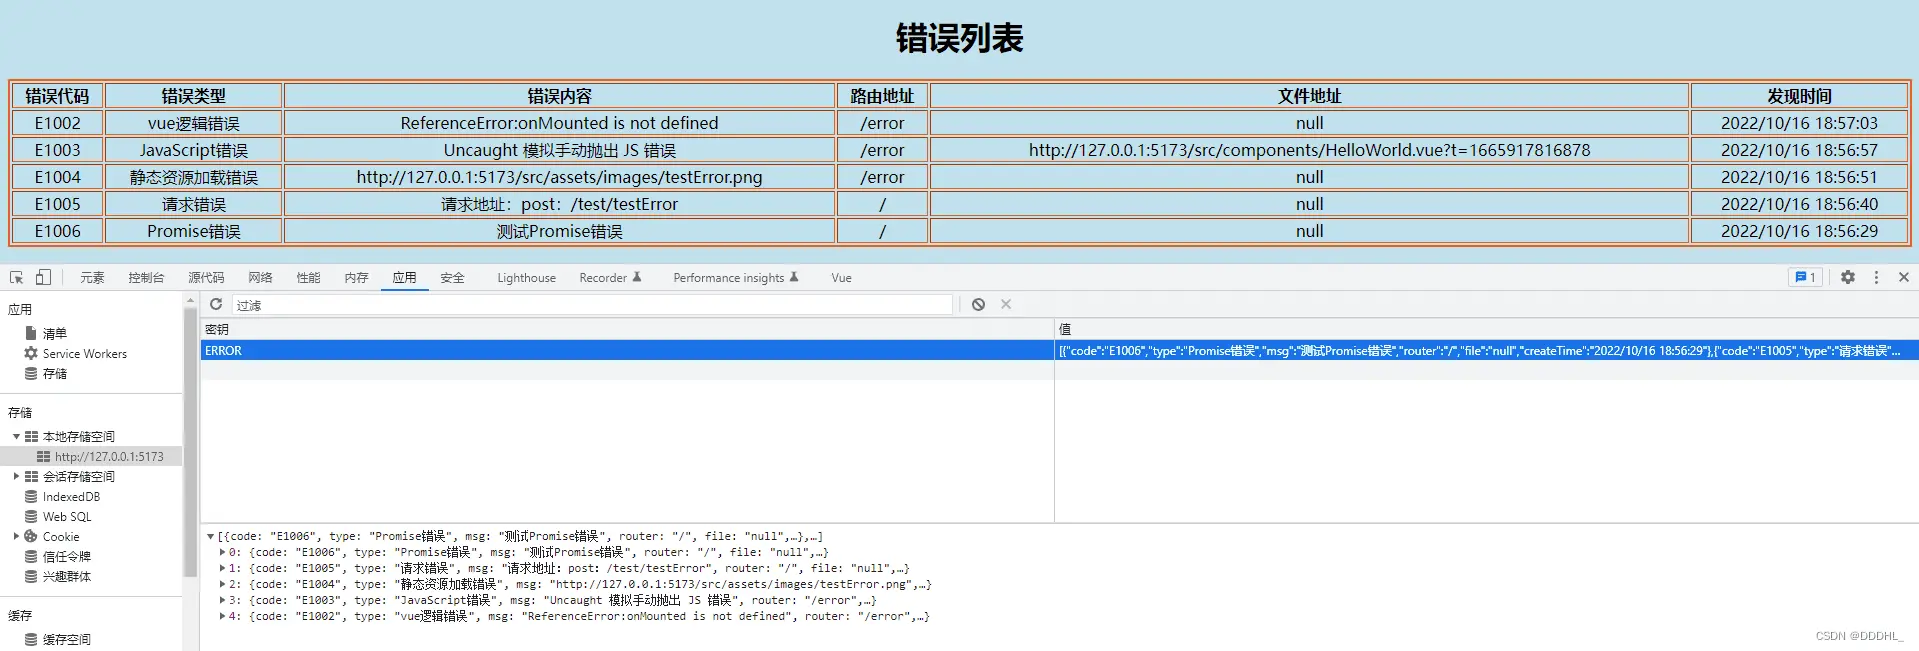
Task: Open the Vue devtools tab
Action: click(x=841, y=278)
